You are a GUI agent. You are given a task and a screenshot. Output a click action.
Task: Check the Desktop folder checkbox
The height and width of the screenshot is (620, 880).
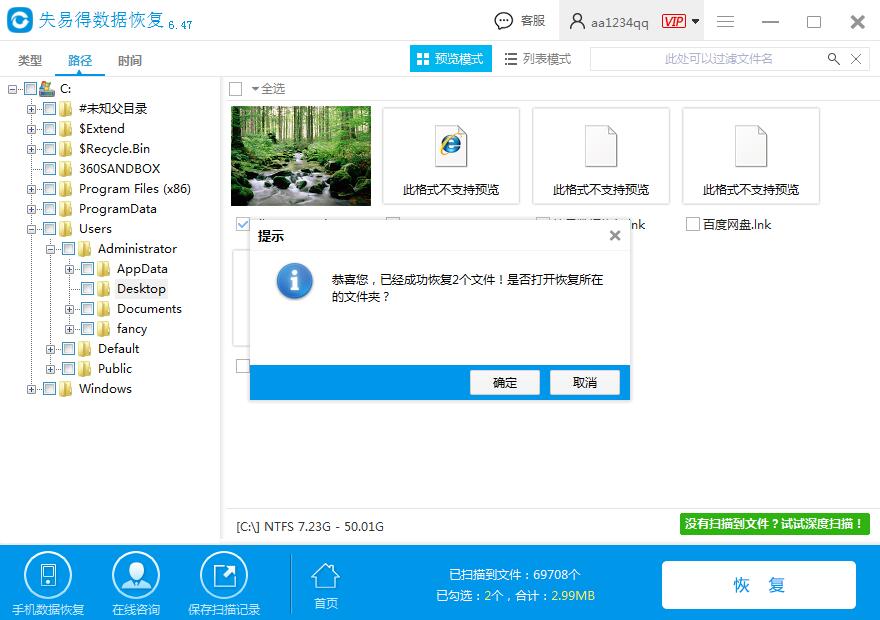(x=88, y=289)
